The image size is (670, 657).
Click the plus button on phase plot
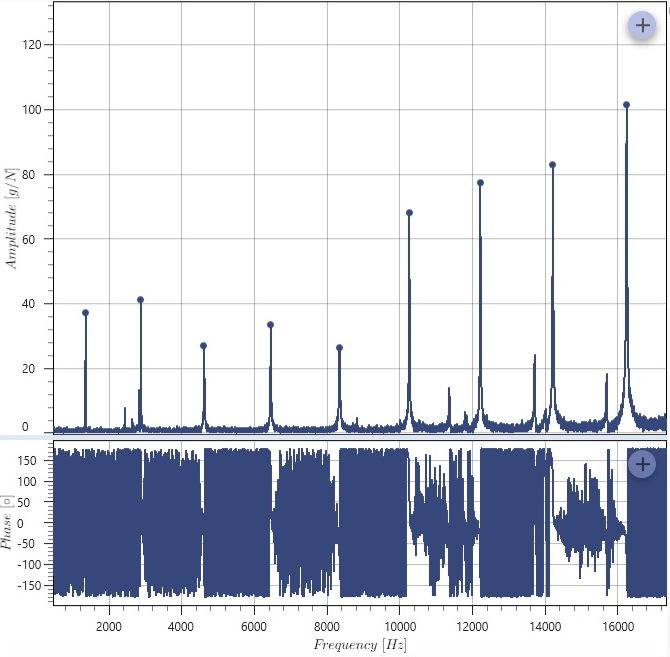pos(642,464)
